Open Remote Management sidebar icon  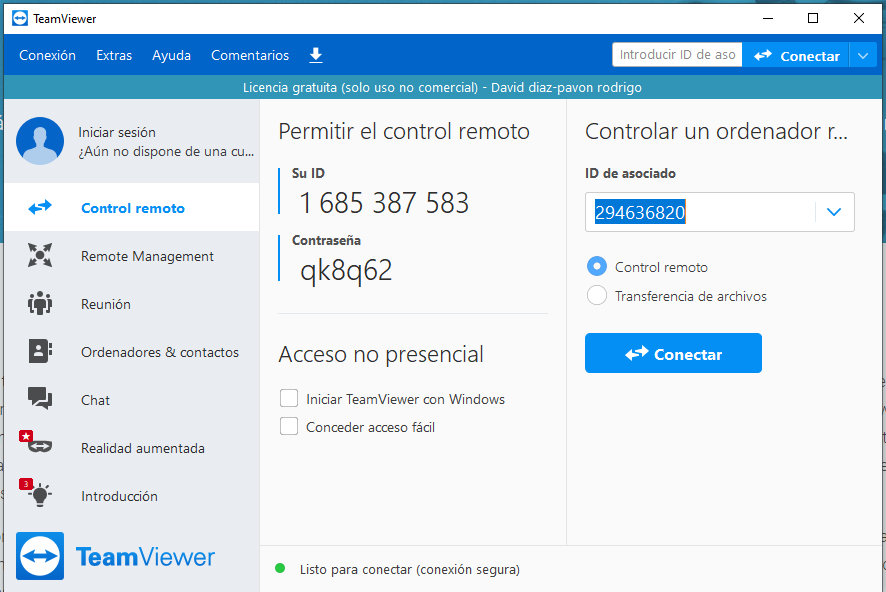pyautogui.click(x=40, y=256)
